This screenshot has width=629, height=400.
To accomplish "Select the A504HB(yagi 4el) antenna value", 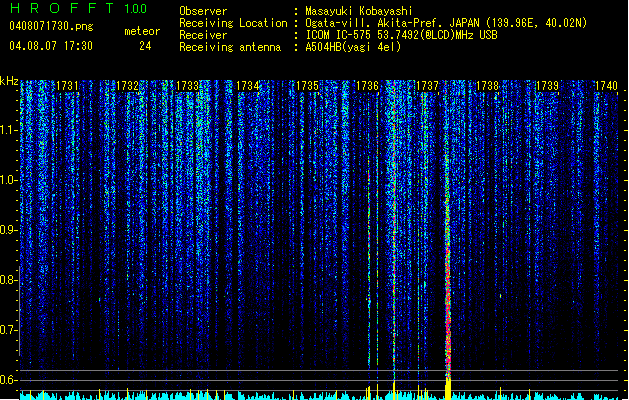I will 353,47.
